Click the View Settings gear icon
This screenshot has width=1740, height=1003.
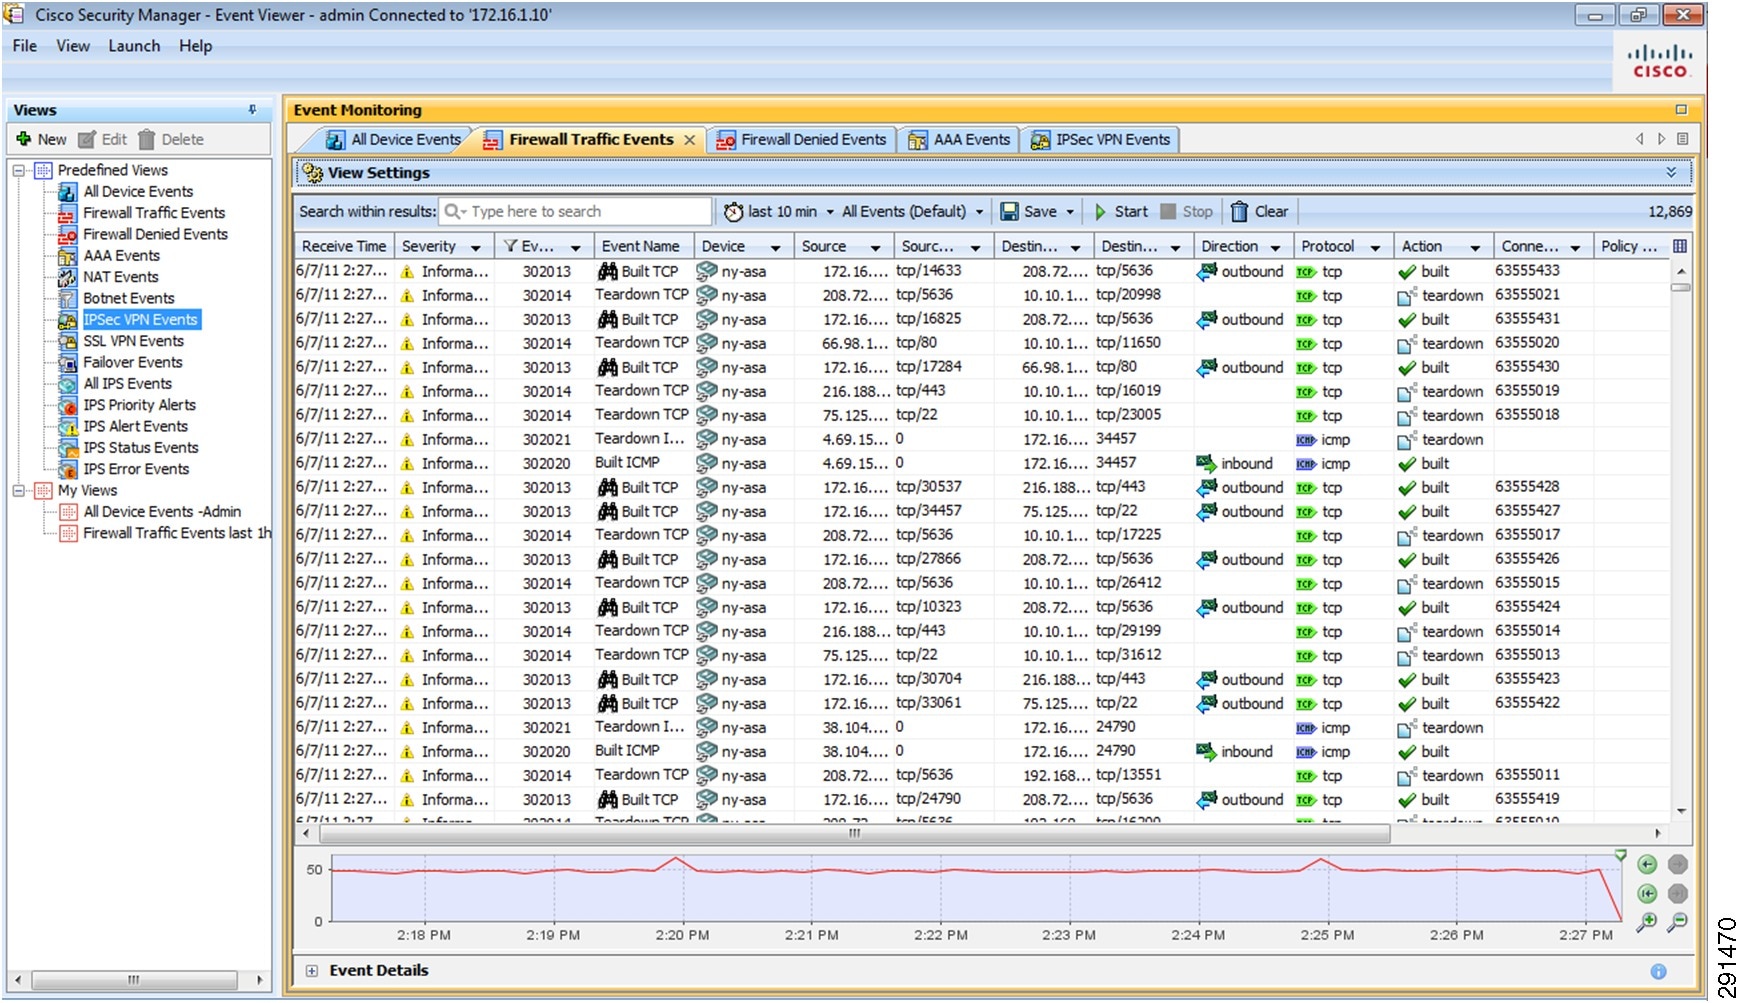click(312, 172)
